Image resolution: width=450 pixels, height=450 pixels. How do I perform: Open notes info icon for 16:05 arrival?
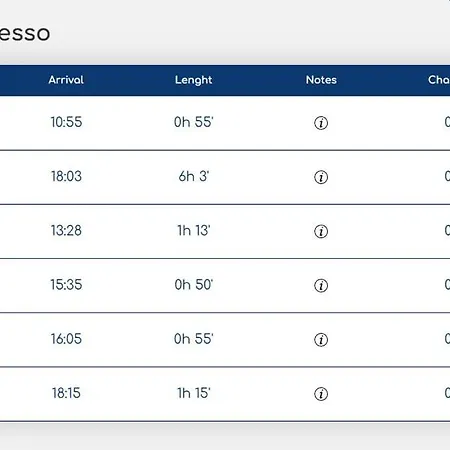(x=321, y=340)
